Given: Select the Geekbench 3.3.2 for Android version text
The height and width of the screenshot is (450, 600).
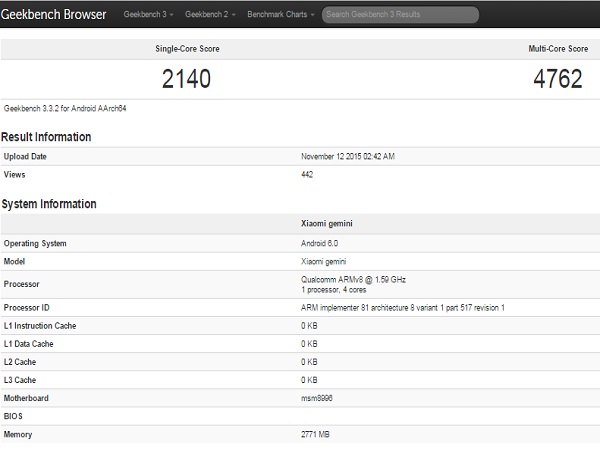Looking at the screenshot, I should [x=65, y=108].
